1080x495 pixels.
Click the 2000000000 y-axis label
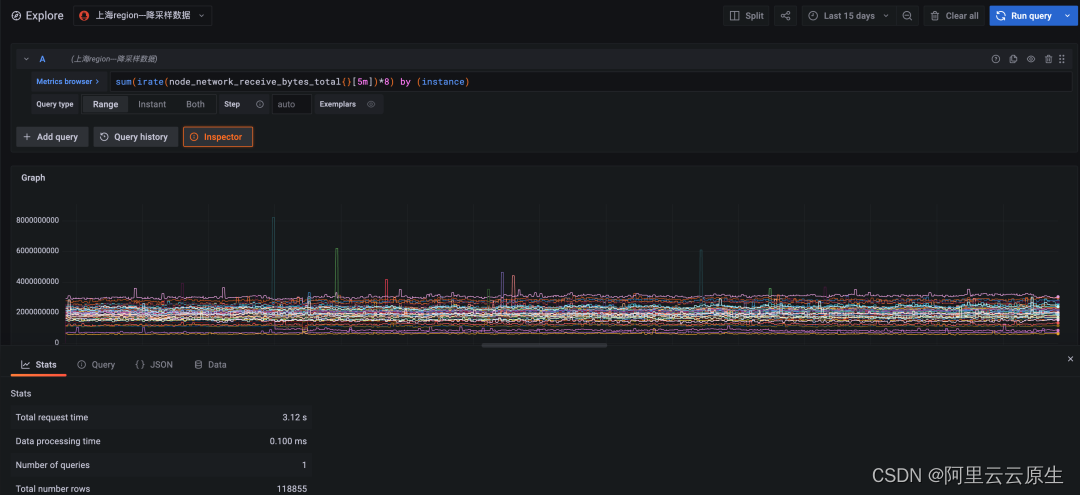pos(38,311)
